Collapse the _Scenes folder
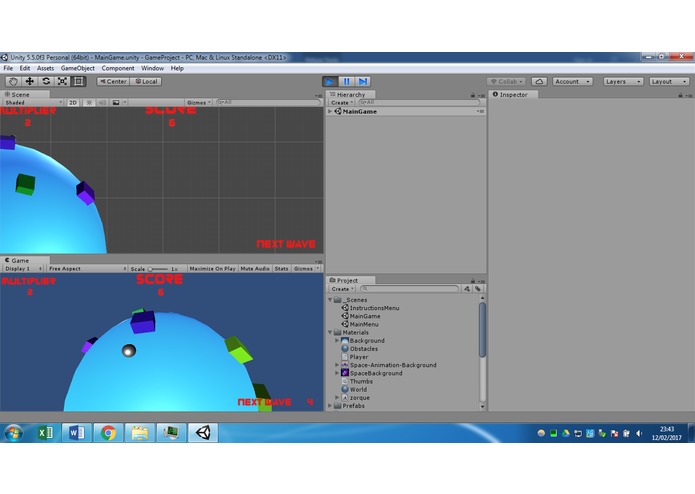Viewport: 695px width, 494px height. pyautogui.click(x=330, y=300)
